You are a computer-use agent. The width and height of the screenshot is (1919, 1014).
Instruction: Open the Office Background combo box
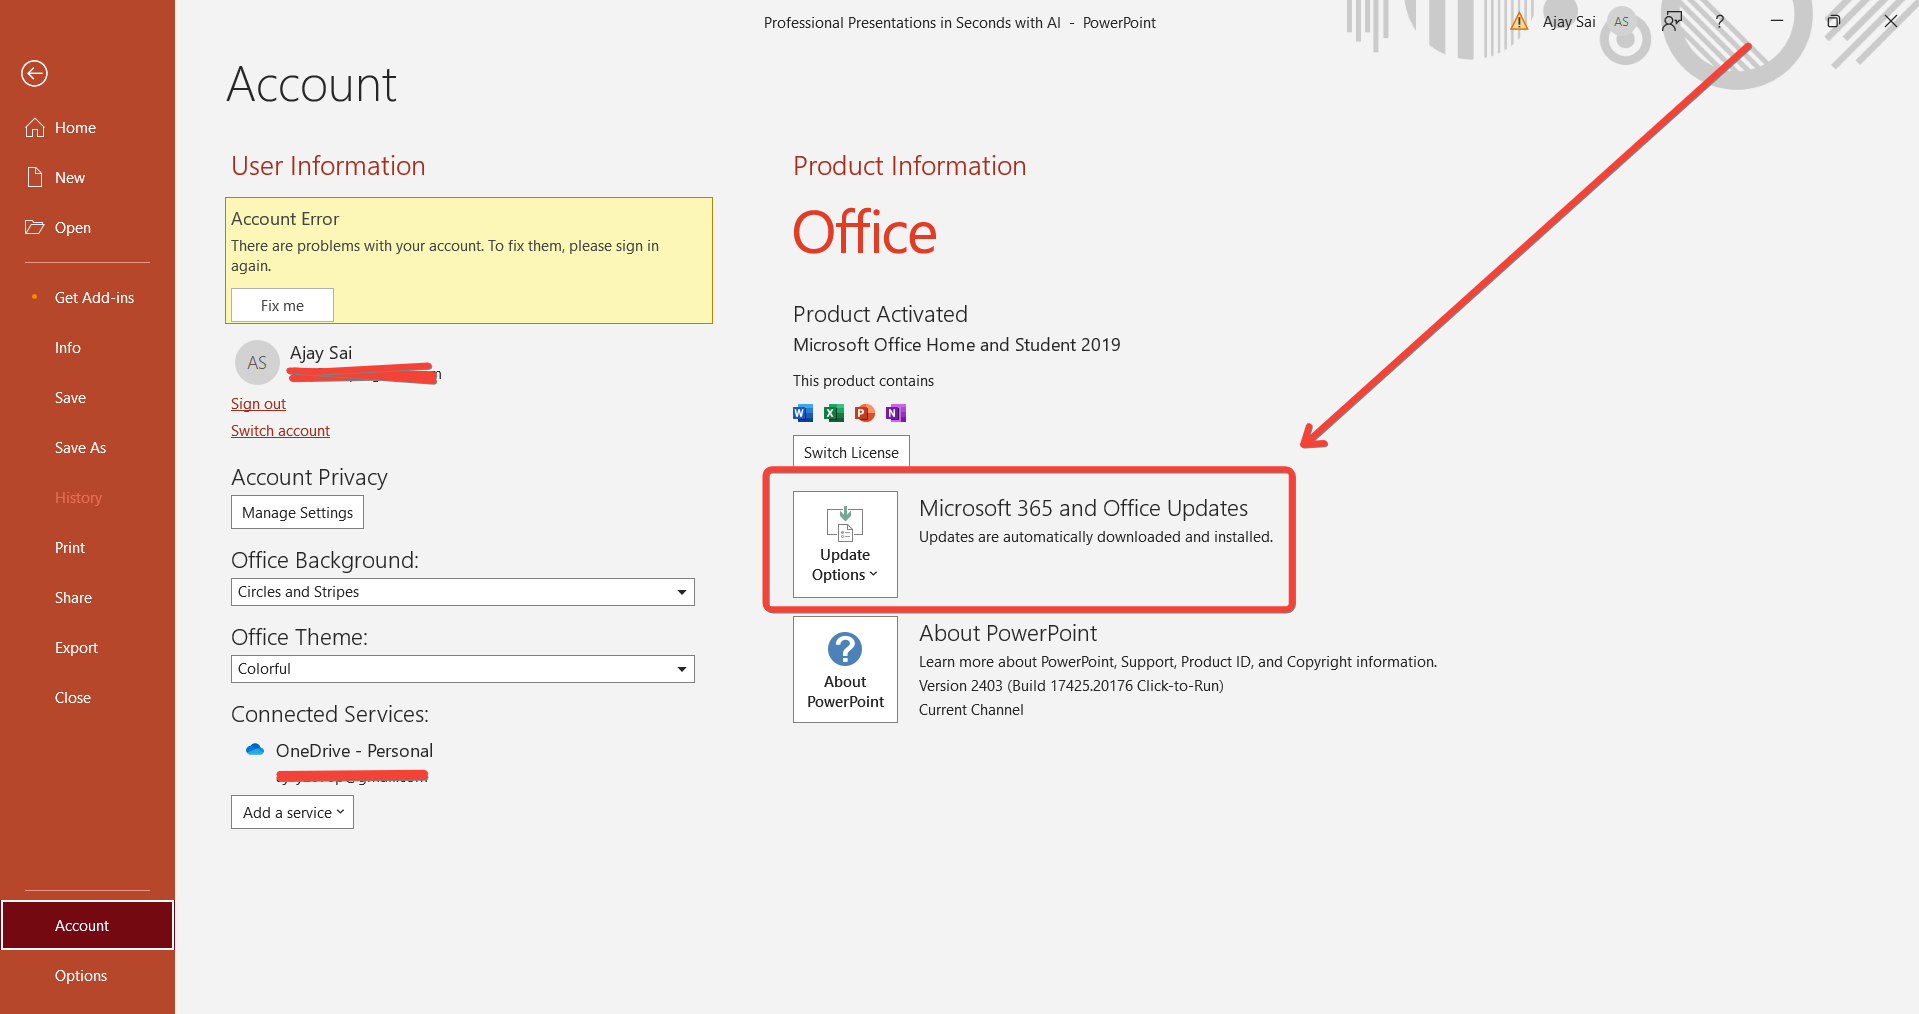click(x=463, y=592)
